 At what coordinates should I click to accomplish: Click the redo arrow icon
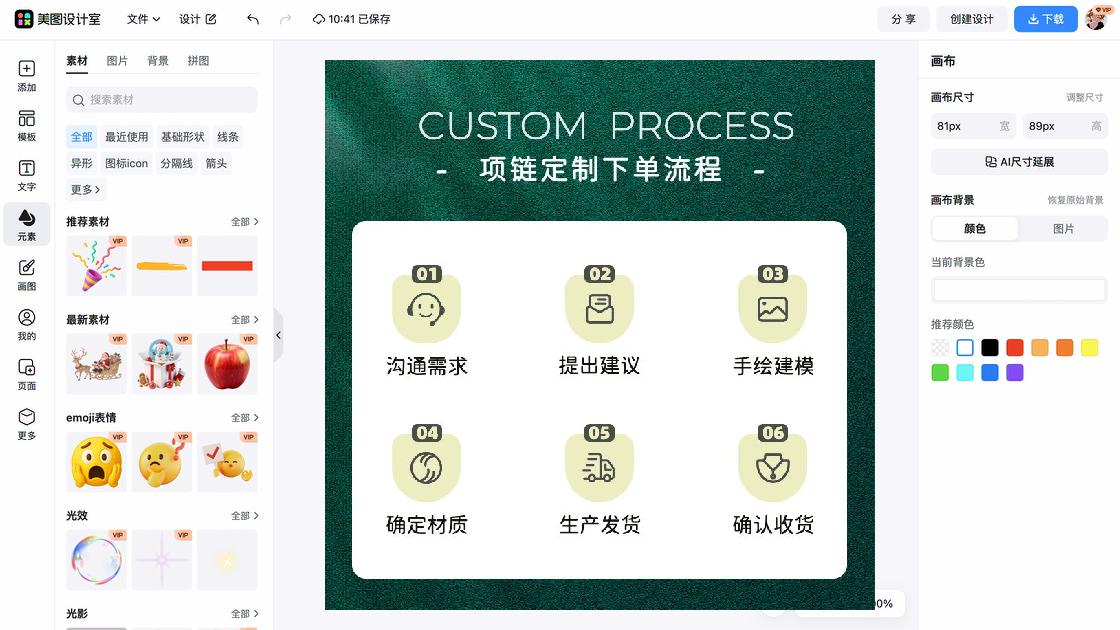click(x=287, y=18)
